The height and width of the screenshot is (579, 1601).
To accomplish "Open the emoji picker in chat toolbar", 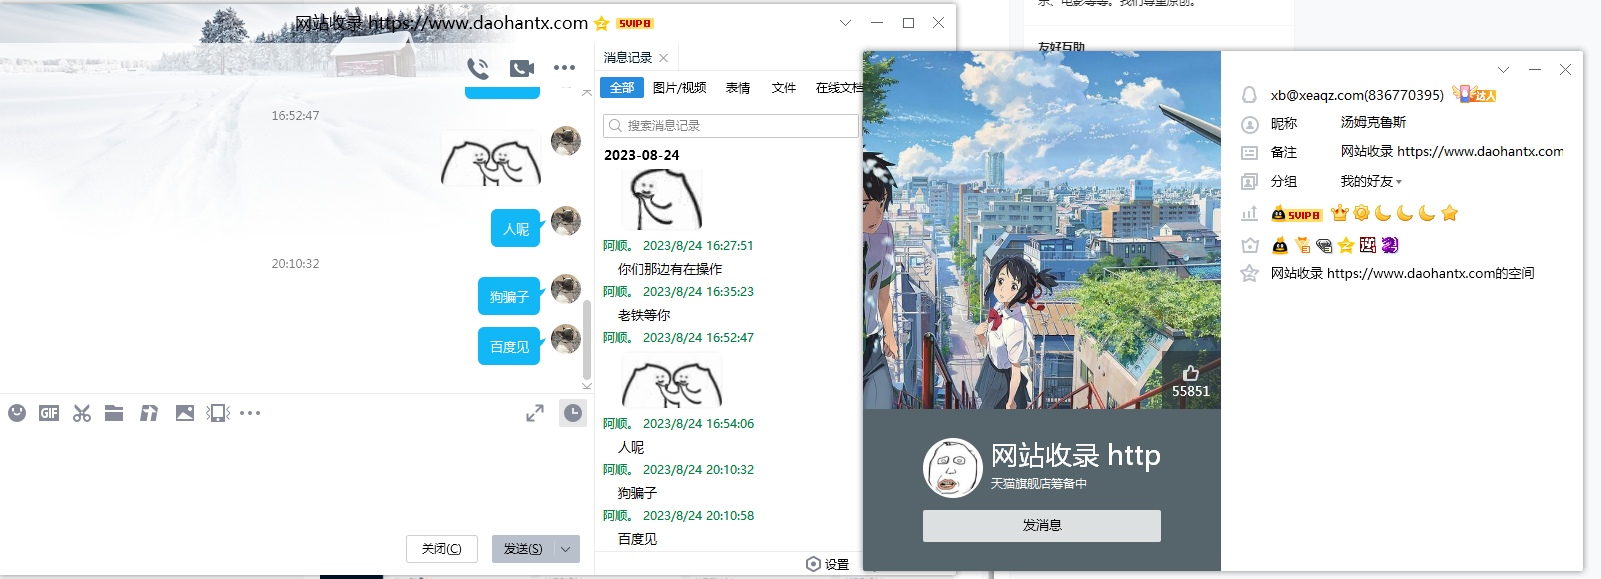I will (x=17, y=413).
